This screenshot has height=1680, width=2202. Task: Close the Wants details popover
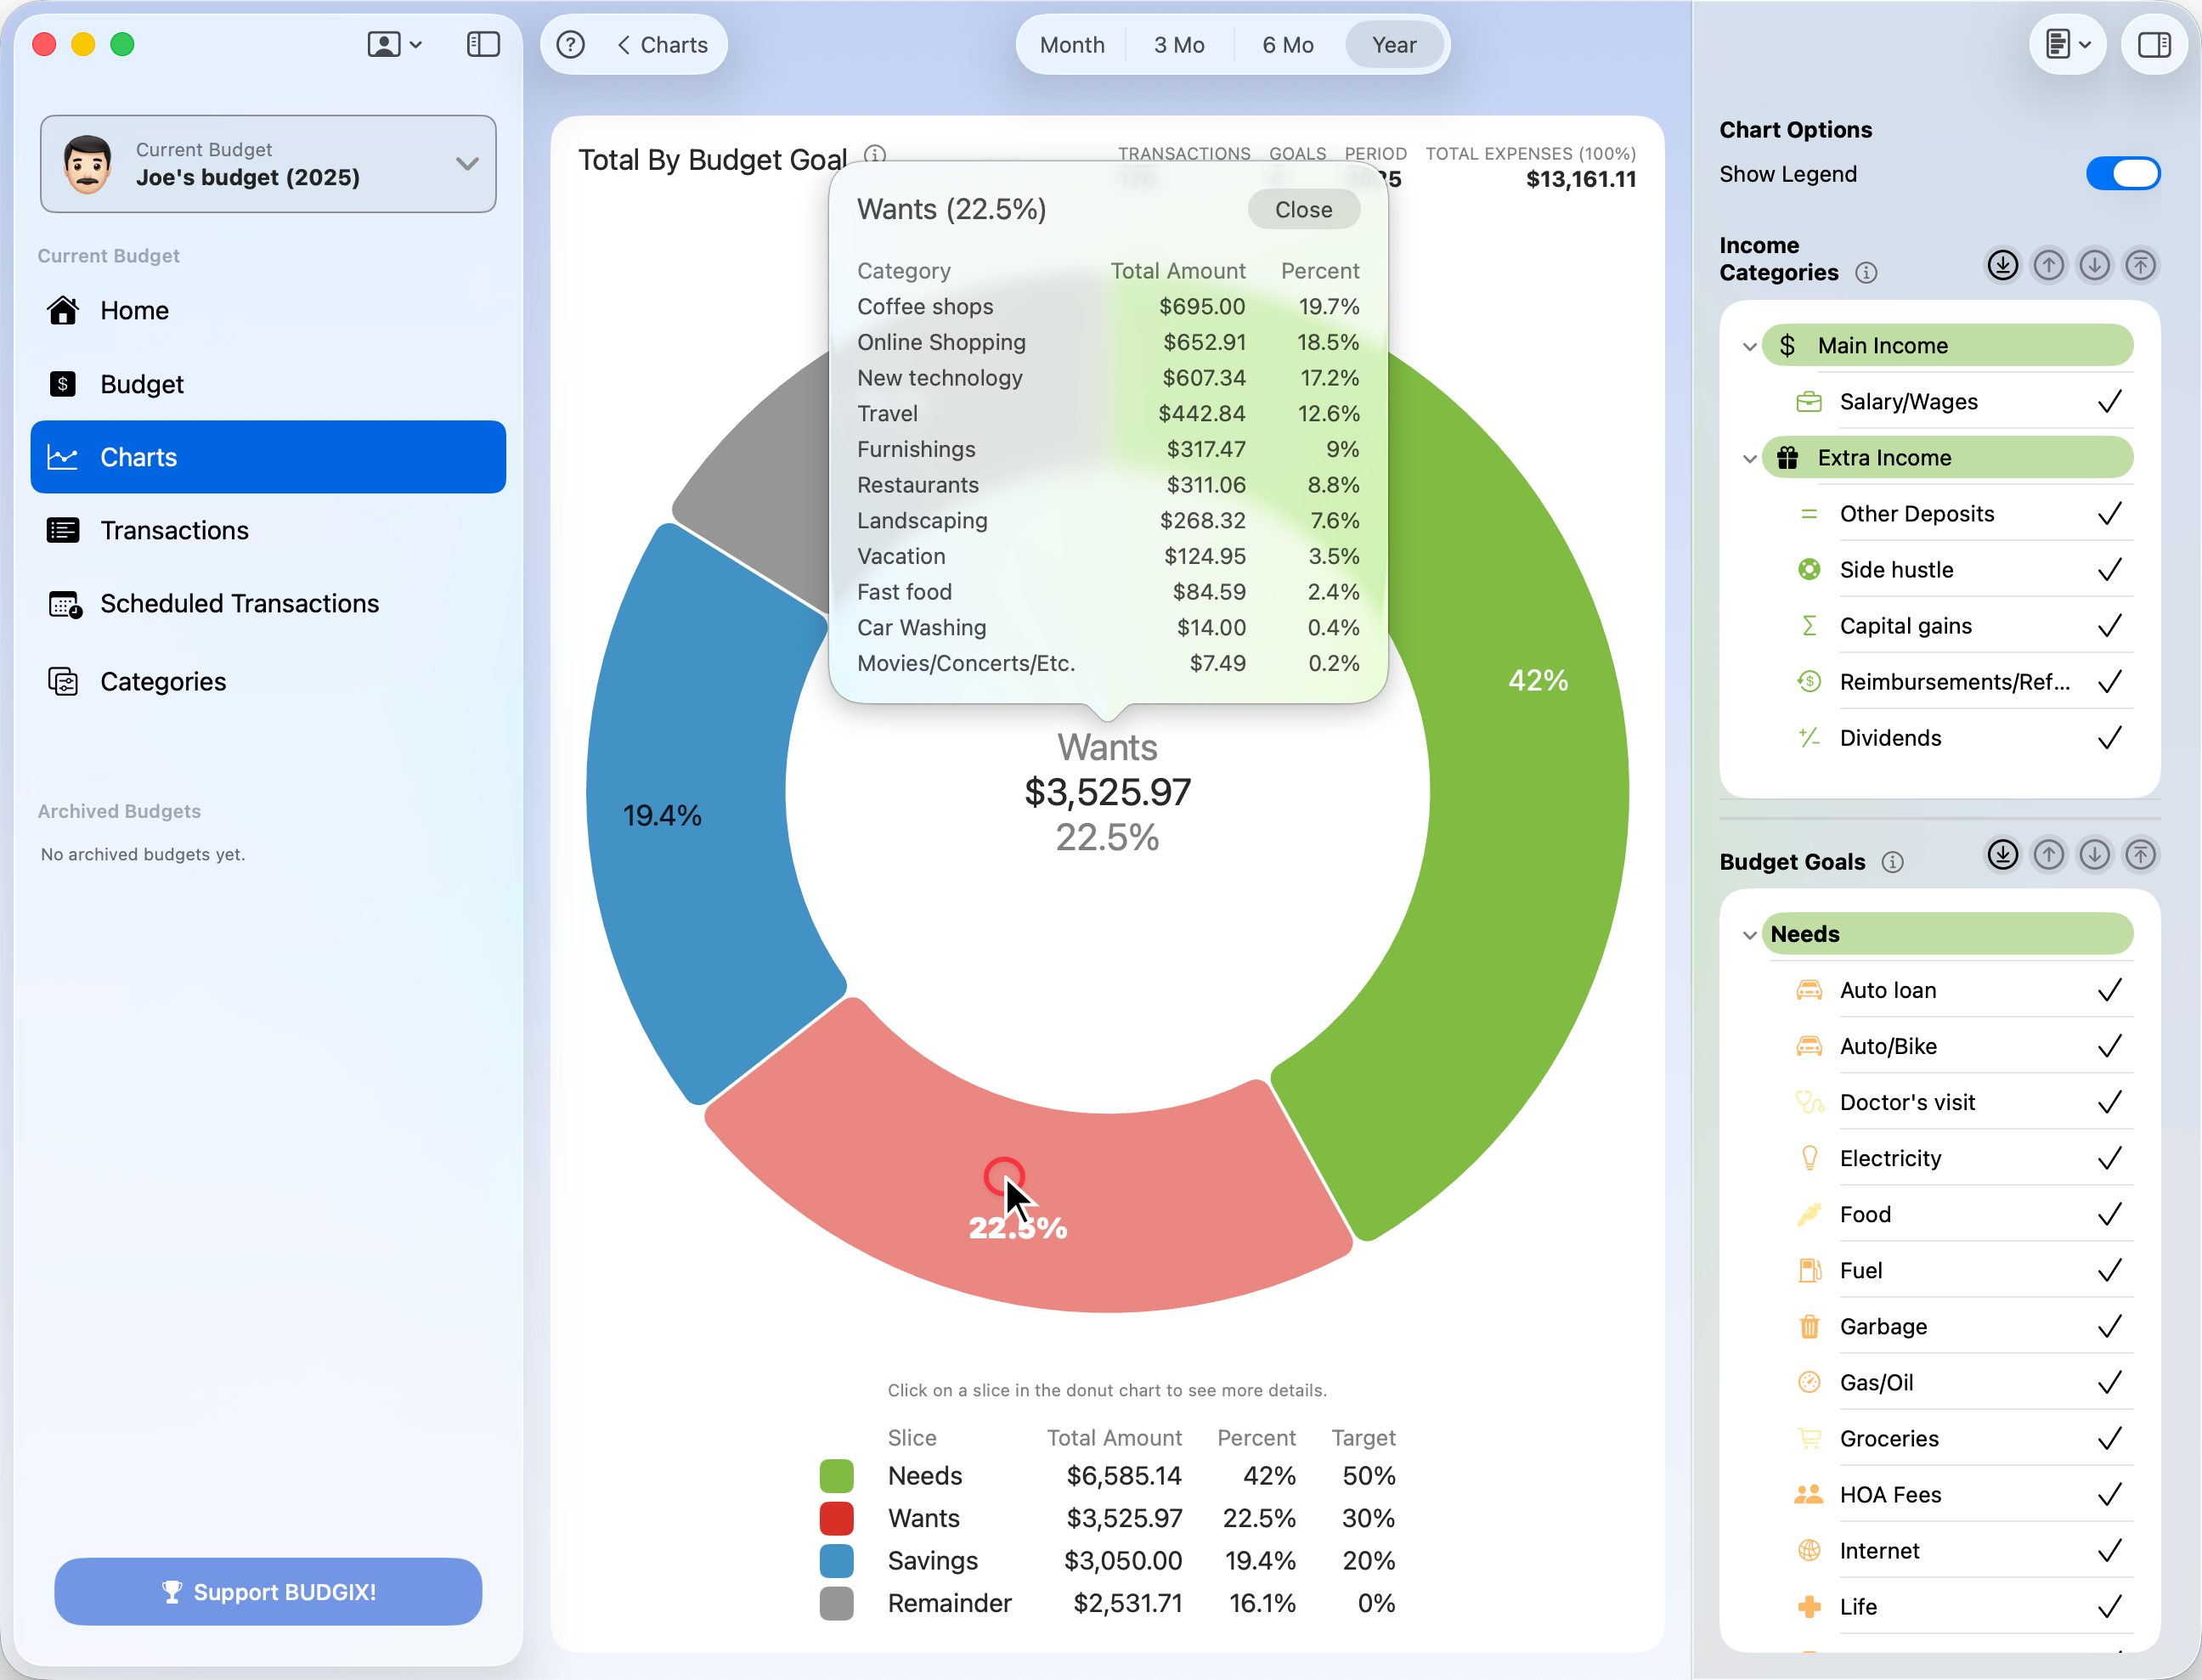pyautogui.click(x=1303, y=210)
